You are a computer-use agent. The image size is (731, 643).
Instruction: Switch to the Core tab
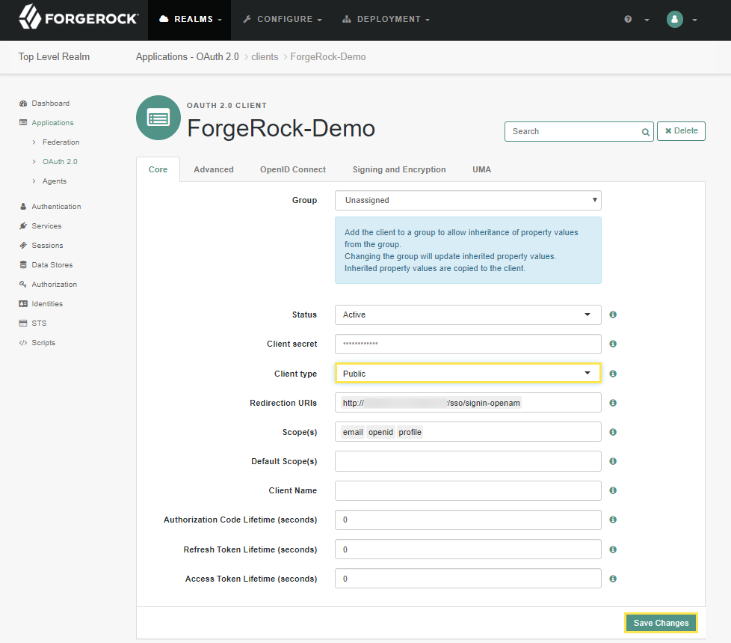(x=158, y=170)
